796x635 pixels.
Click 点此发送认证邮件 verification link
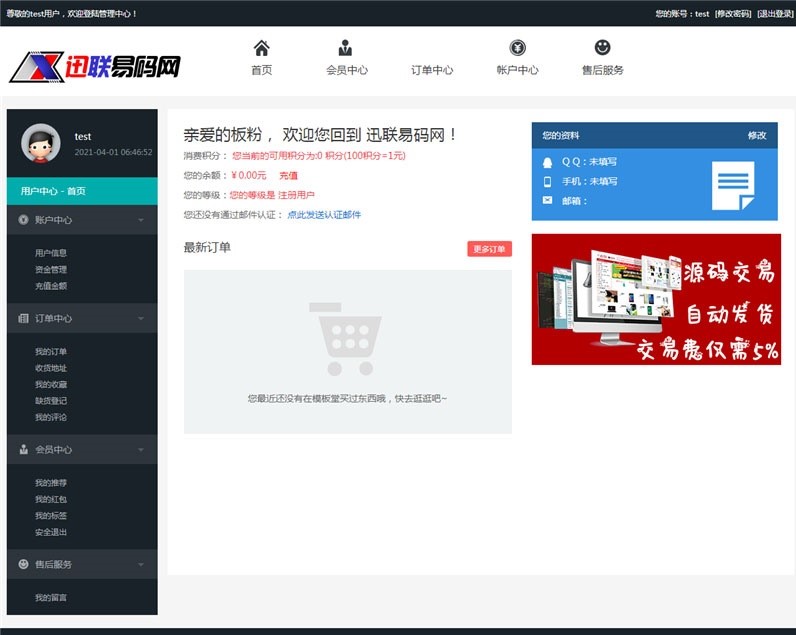[324, 215]
